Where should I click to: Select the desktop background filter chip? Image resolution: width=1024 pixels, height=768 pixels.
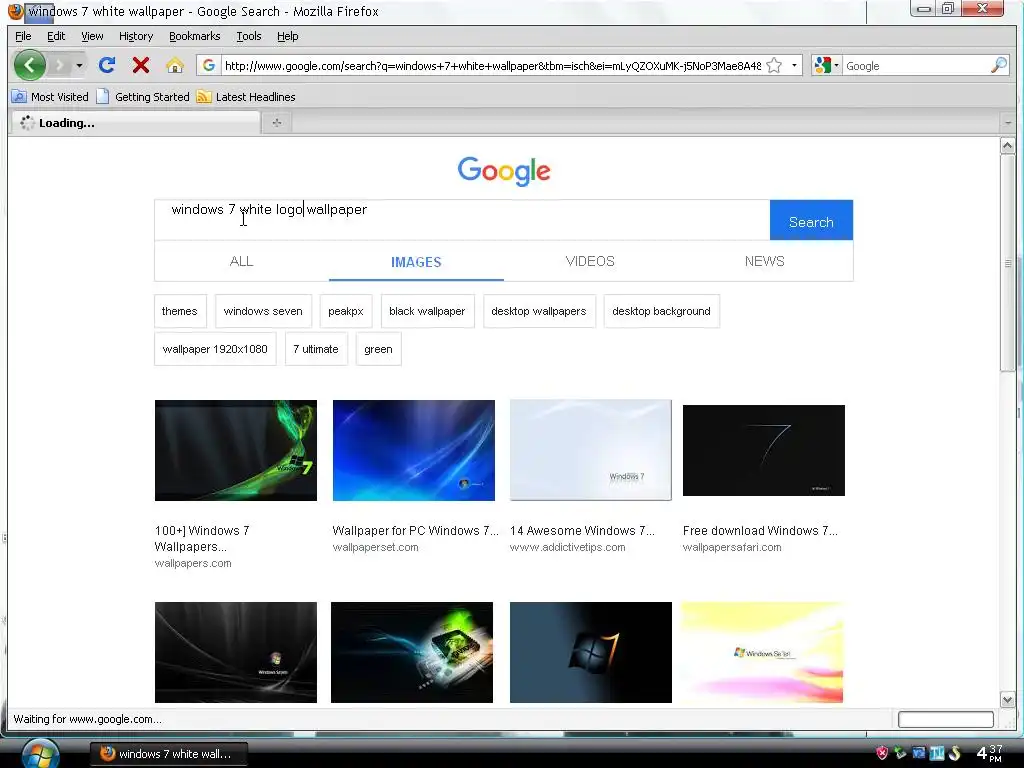click(x=662, y=312)
